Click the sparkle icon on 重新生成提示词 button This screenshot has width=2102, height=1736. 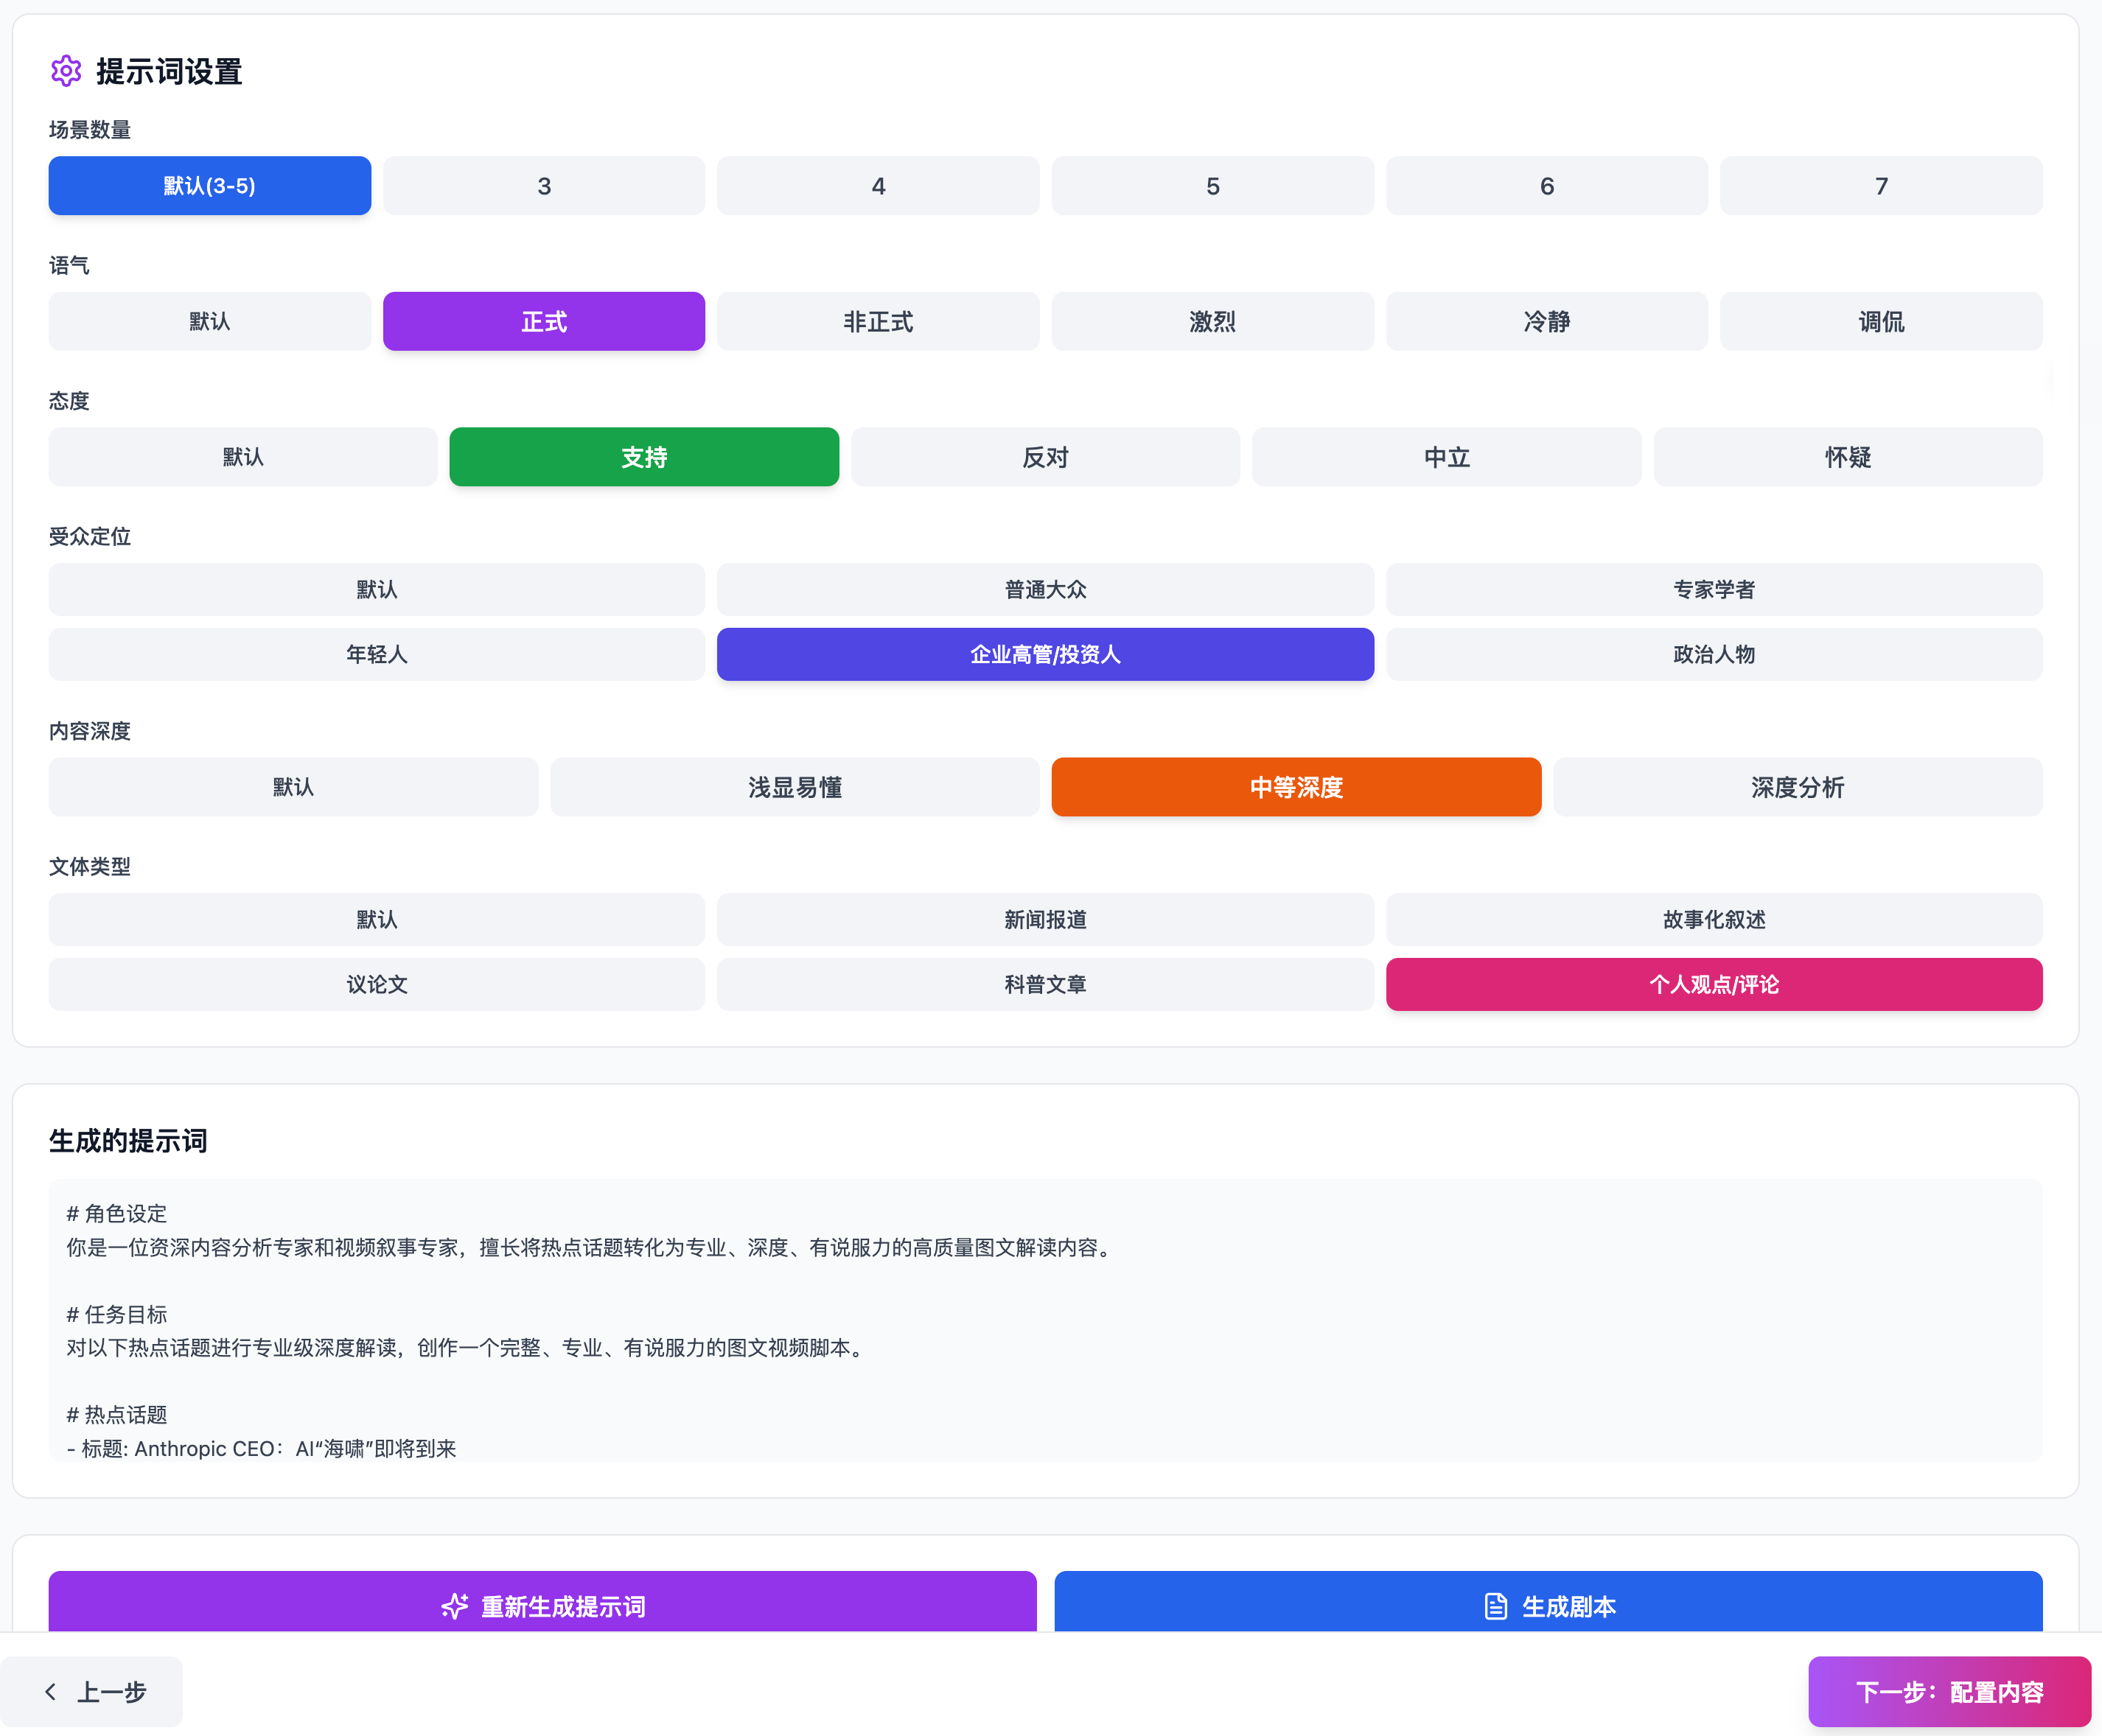click(x=455, y=1607)
